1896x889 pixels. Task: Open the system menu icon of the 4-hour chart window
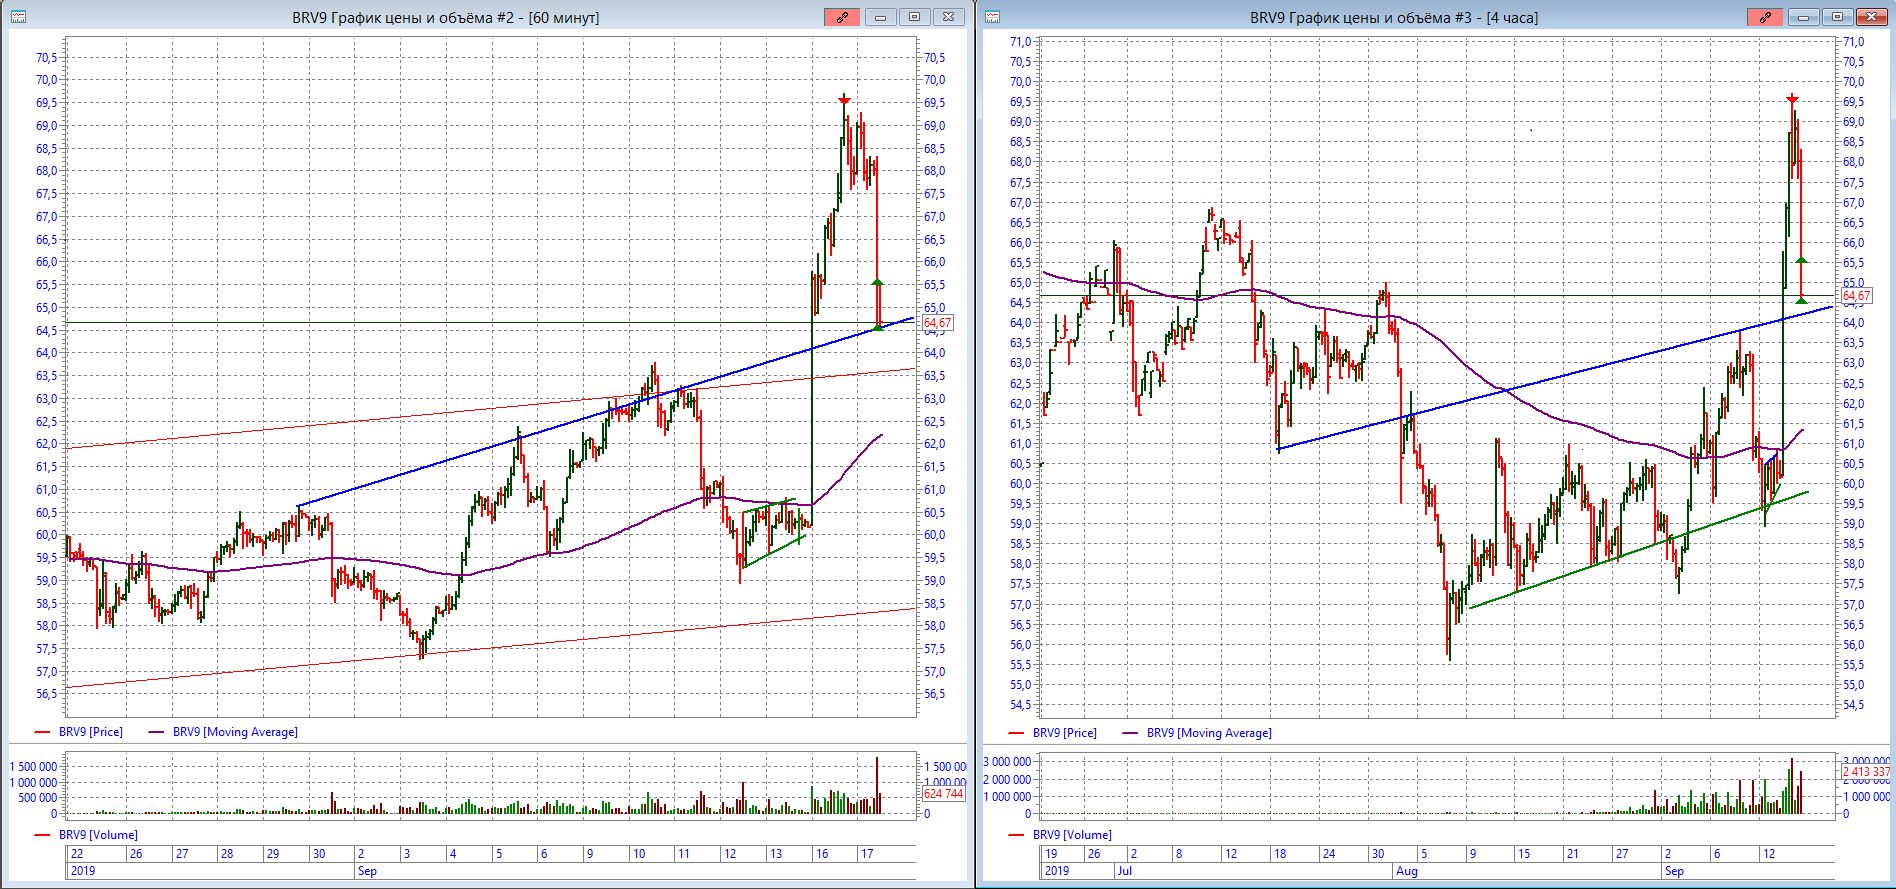tap(993, 17)
